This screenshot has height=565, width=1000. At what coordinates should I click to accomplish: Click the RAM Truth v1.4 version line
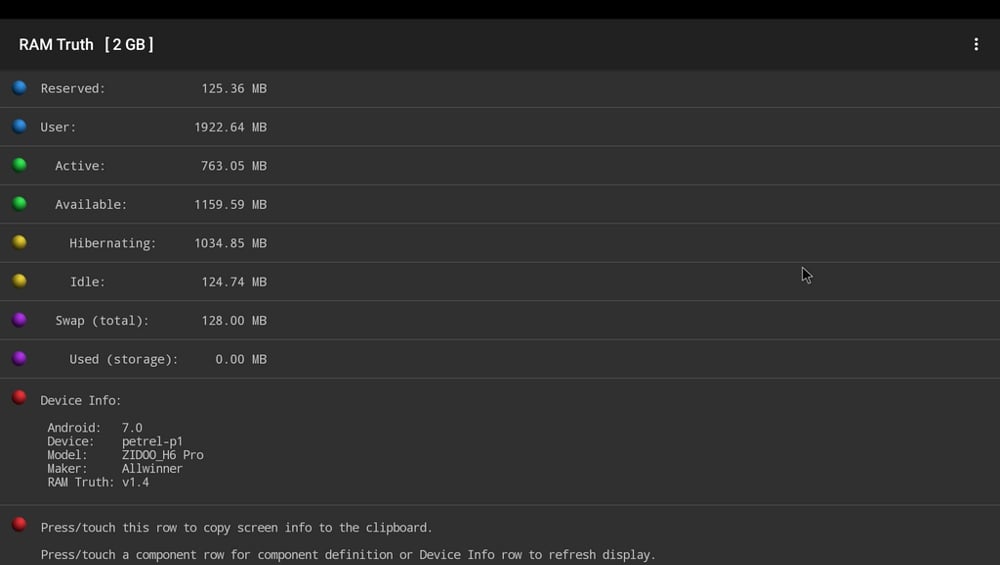98,483
